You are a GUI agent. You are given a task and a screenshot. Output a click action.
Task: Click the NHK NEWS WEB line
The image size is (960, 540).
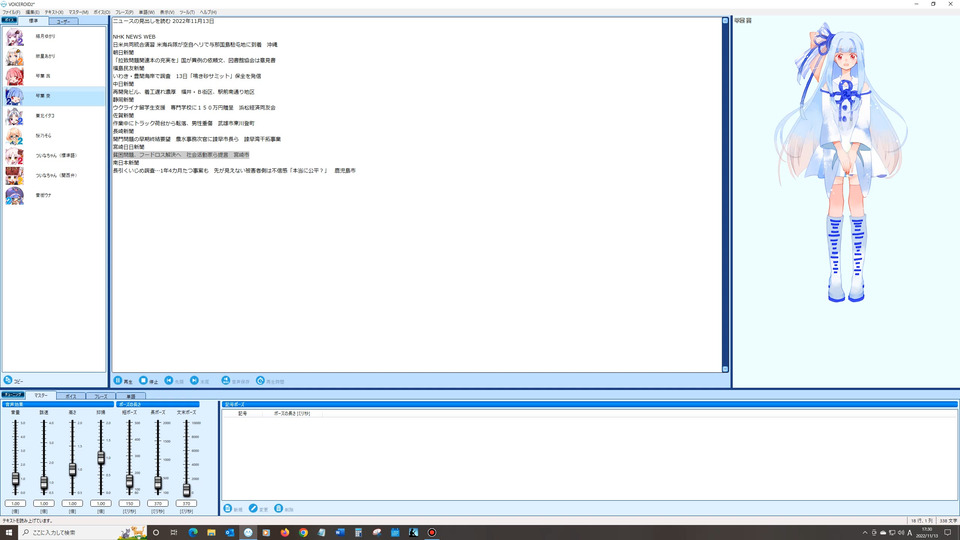(x=134, y=37)
